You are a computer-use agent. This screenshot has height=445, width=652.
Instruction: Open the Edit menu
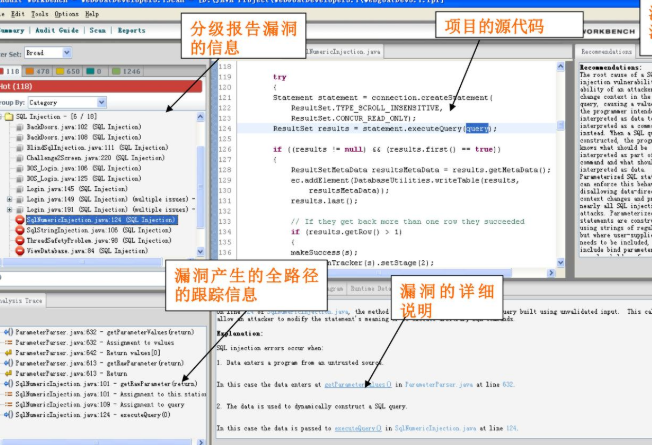pyautogui.click(x=17, y=14)
